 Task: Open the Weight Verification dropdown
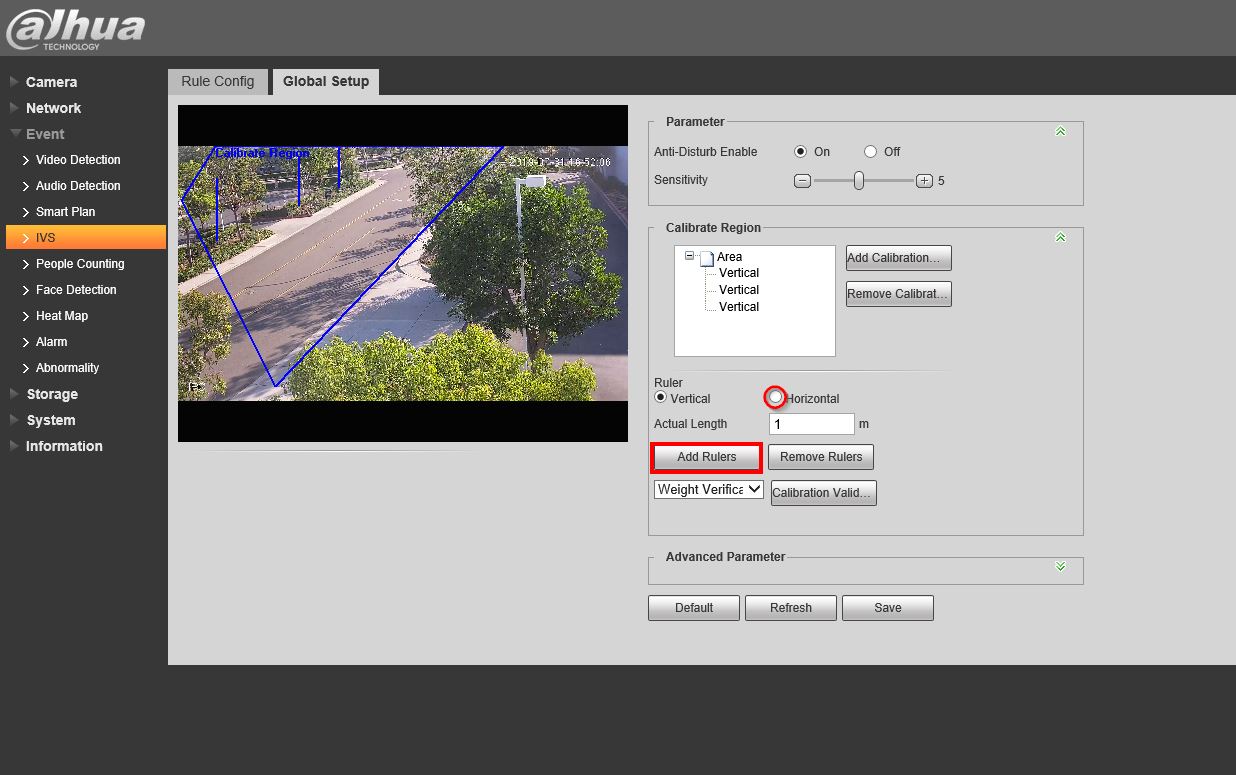[x=709, y=489]
